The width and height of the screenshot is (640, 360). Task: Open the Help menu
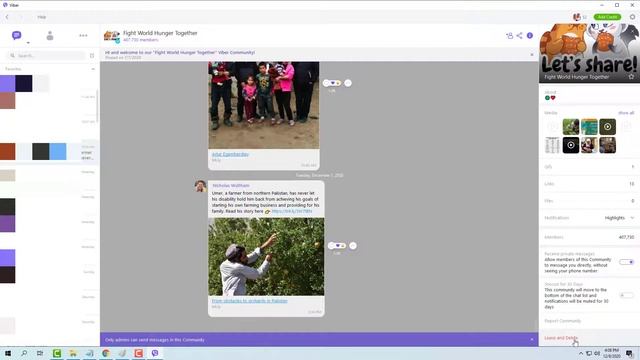point(42,17)
